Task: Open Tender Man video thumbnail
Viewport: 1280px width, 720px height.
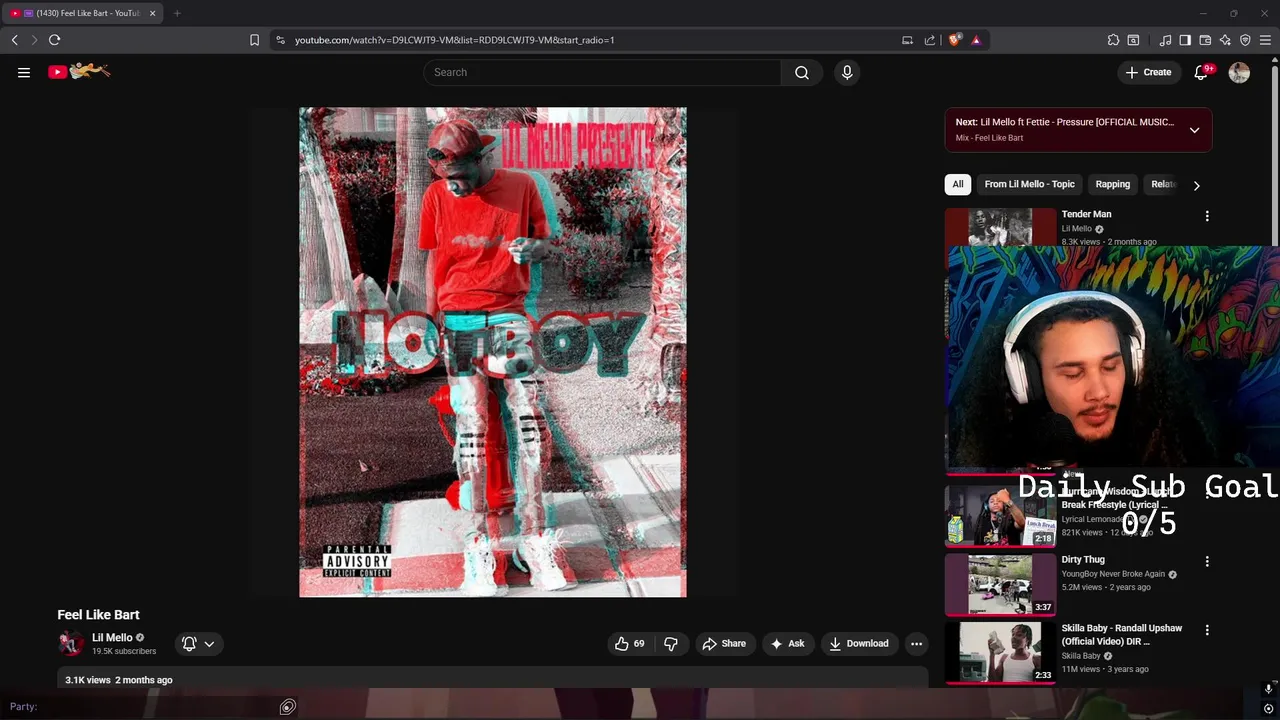Action: [1000, 227]
